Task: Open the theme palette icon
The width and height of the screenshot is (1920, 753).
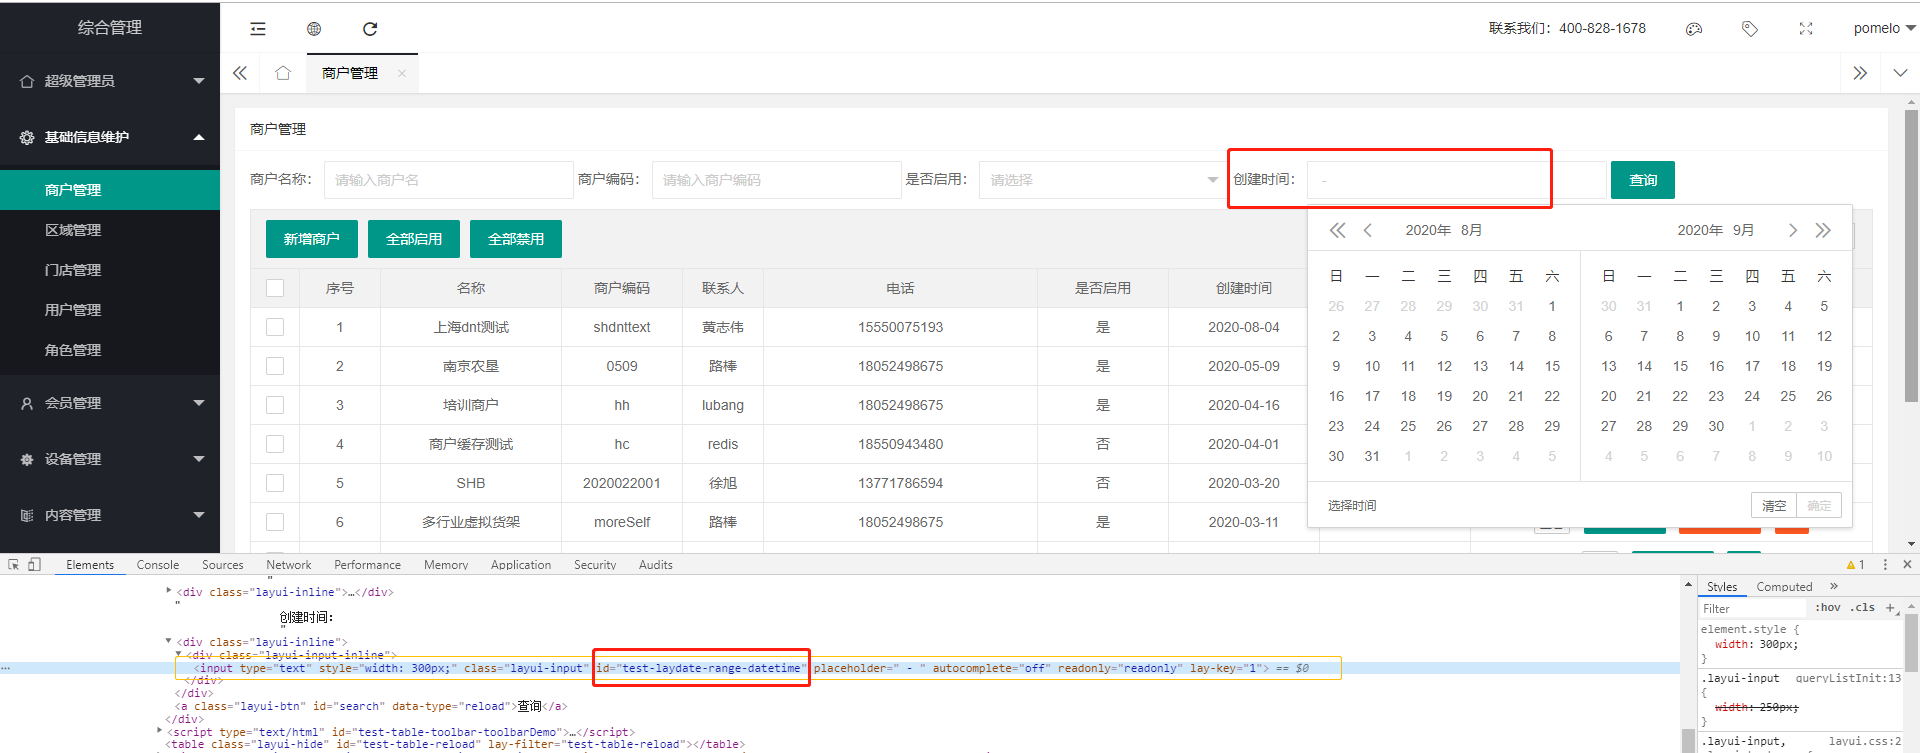Action: pos(1694,29)
